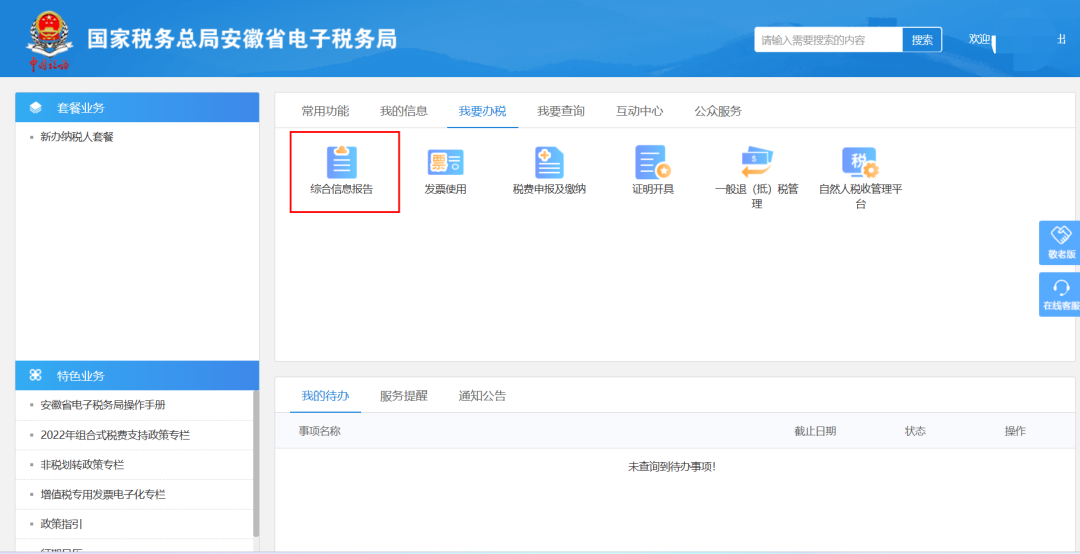Open the 我要查询 tab

561,111
